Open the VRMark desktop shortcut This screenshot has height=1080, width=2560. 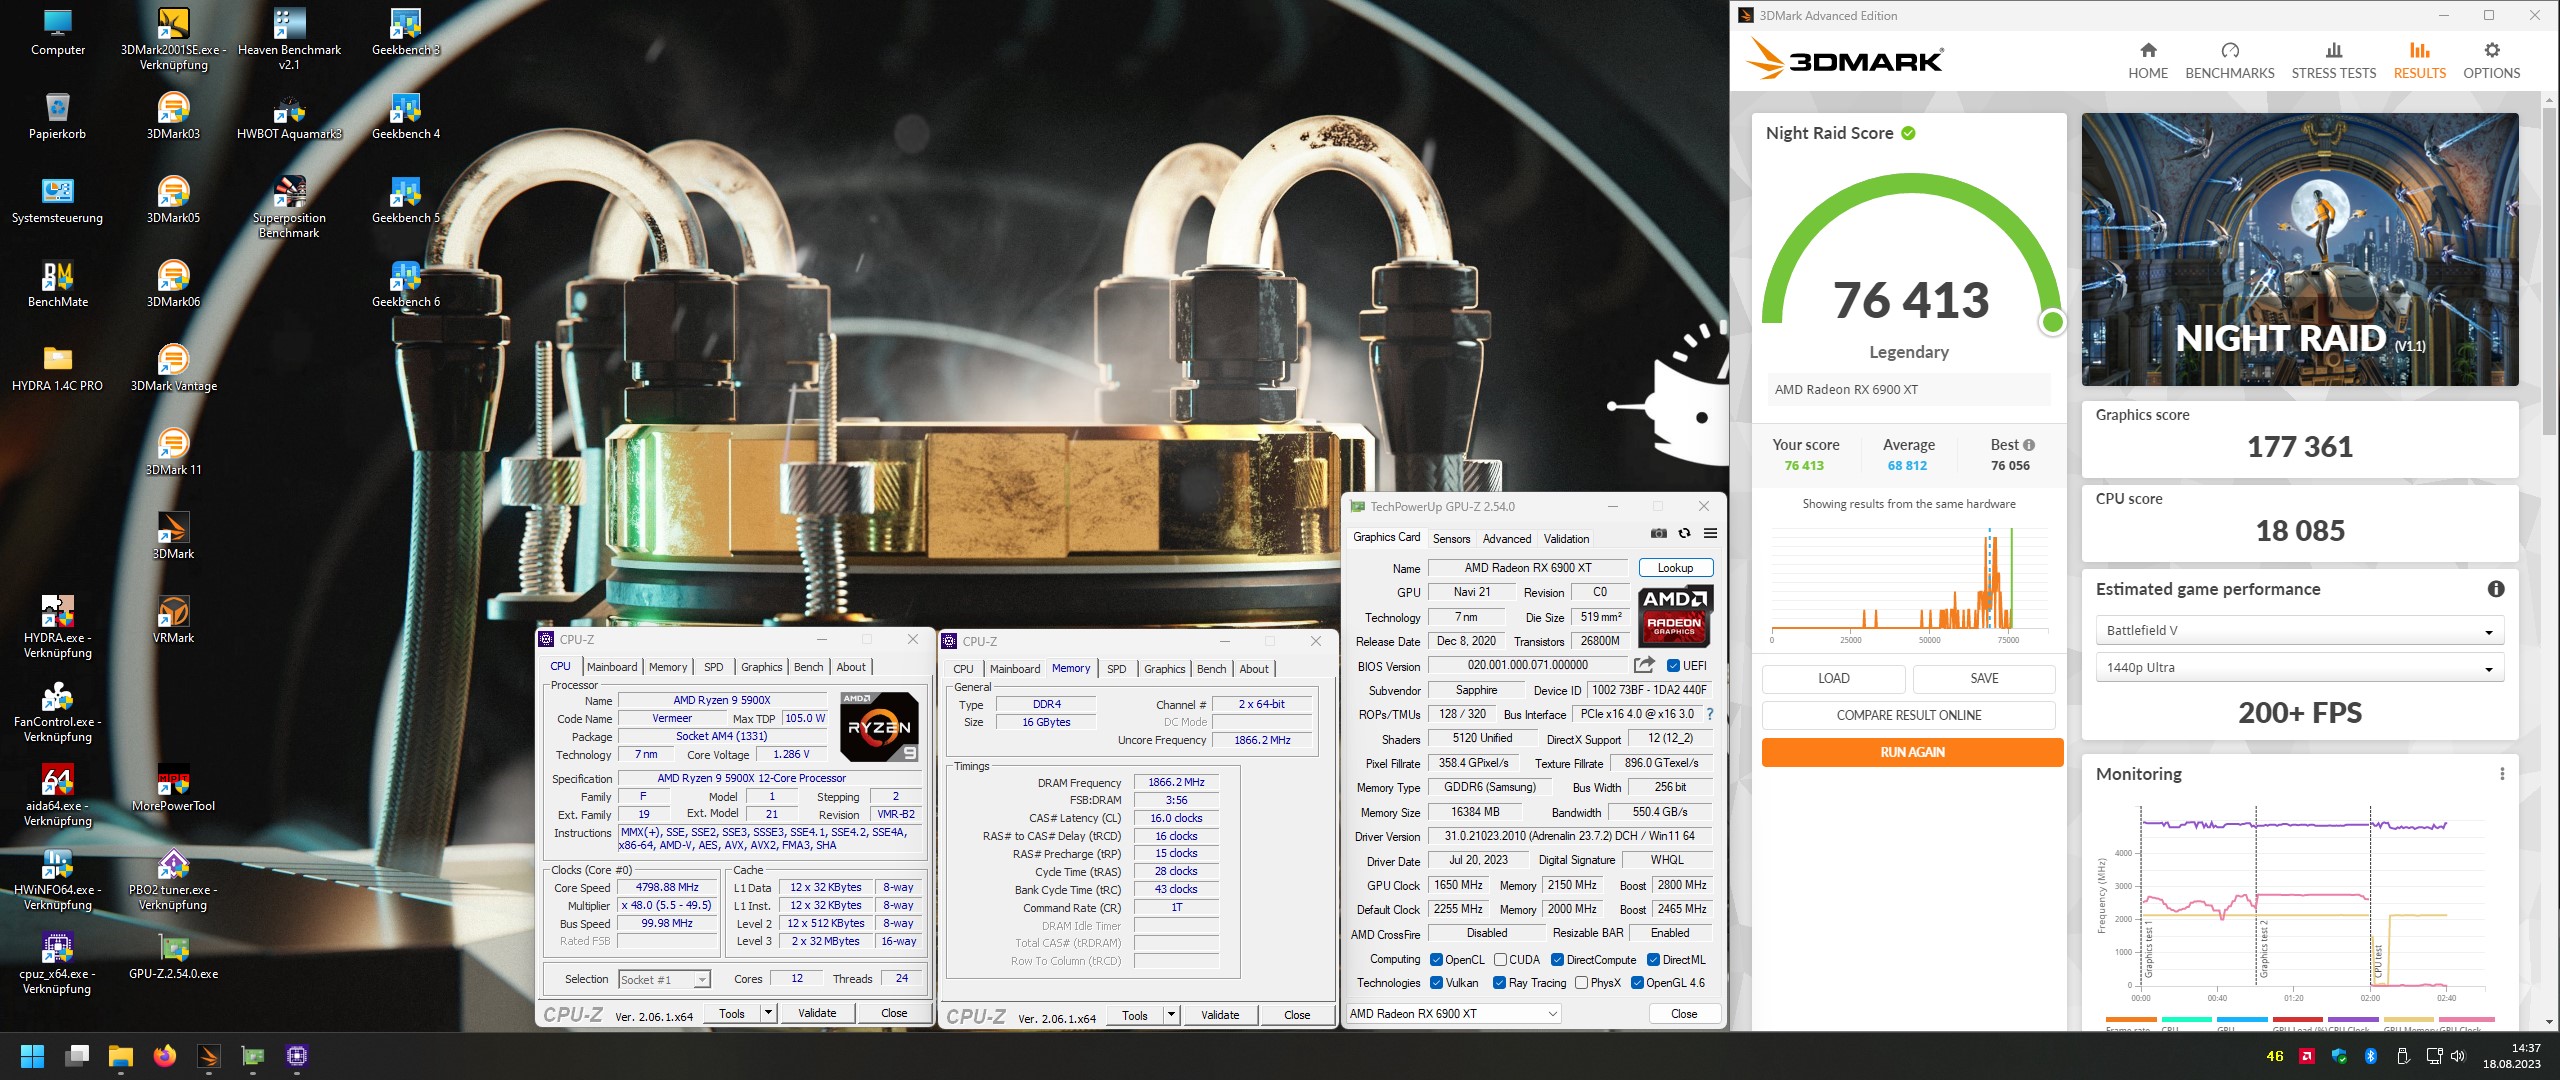tap(173, 620)
